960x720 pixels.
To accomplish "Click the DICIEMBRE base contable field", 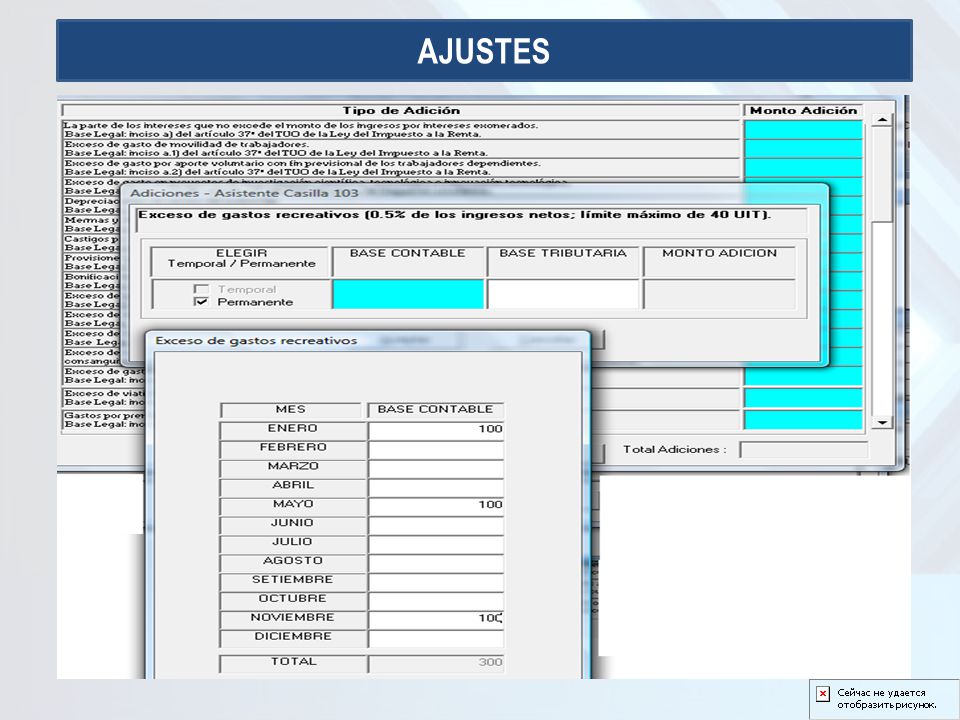I will [x=436, y=638].
